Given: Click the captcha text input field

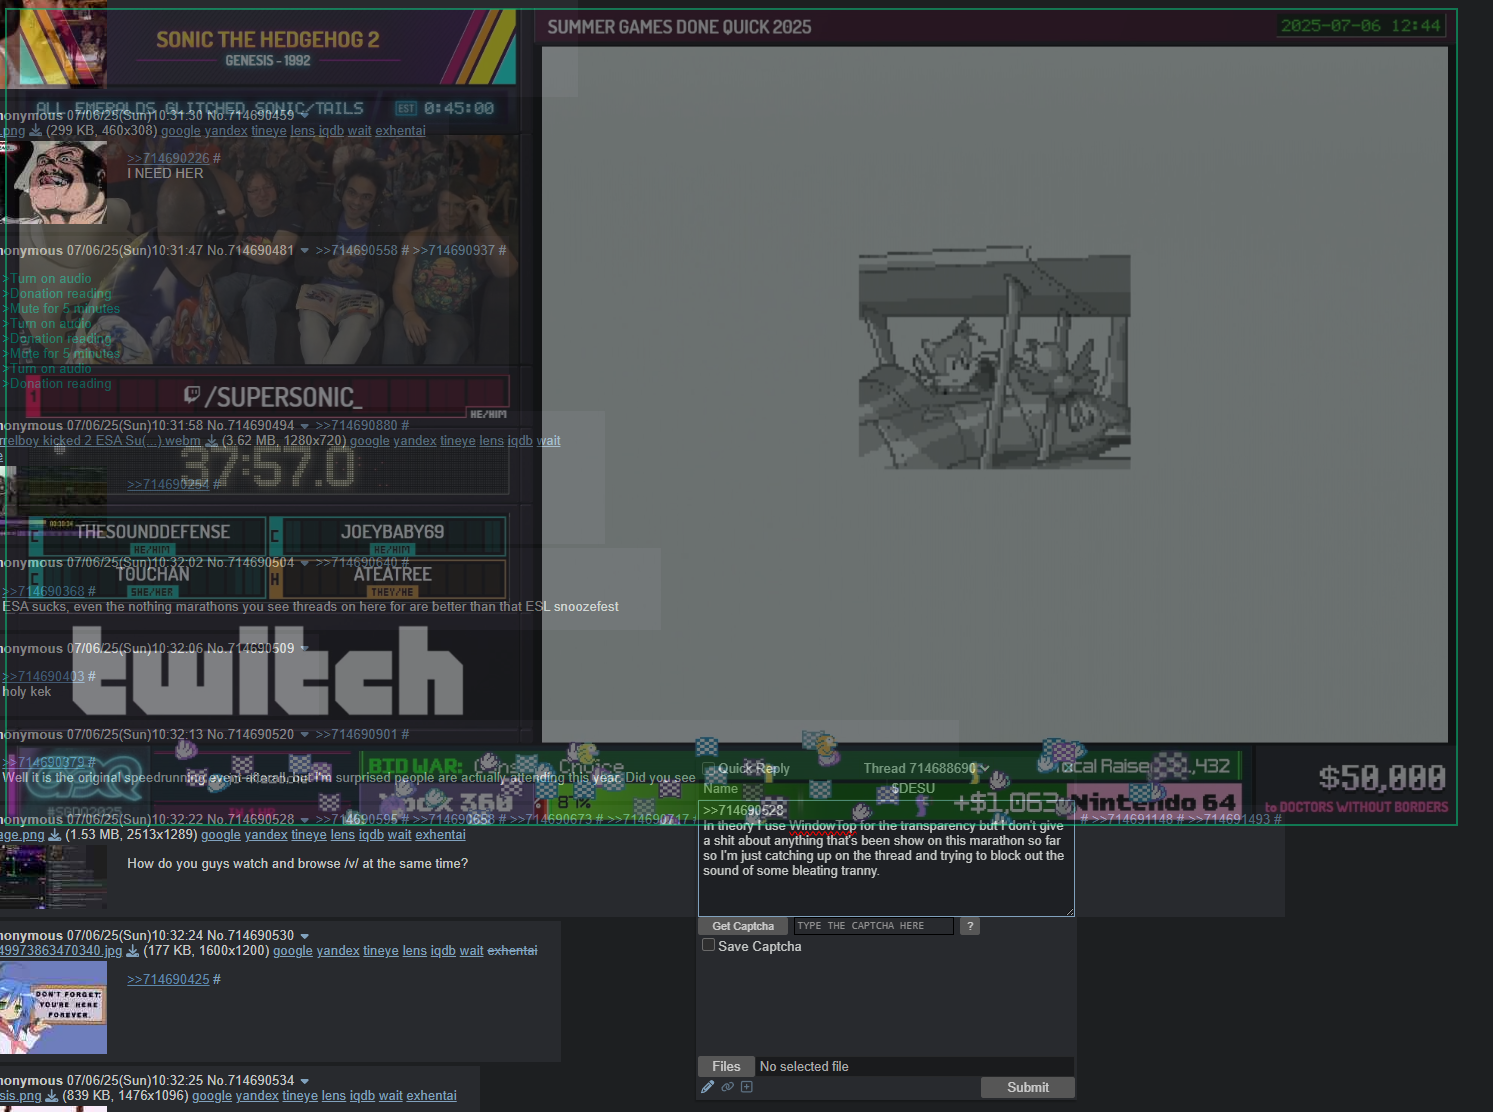Looking at the screenshot, I should [x=873, y=926].
